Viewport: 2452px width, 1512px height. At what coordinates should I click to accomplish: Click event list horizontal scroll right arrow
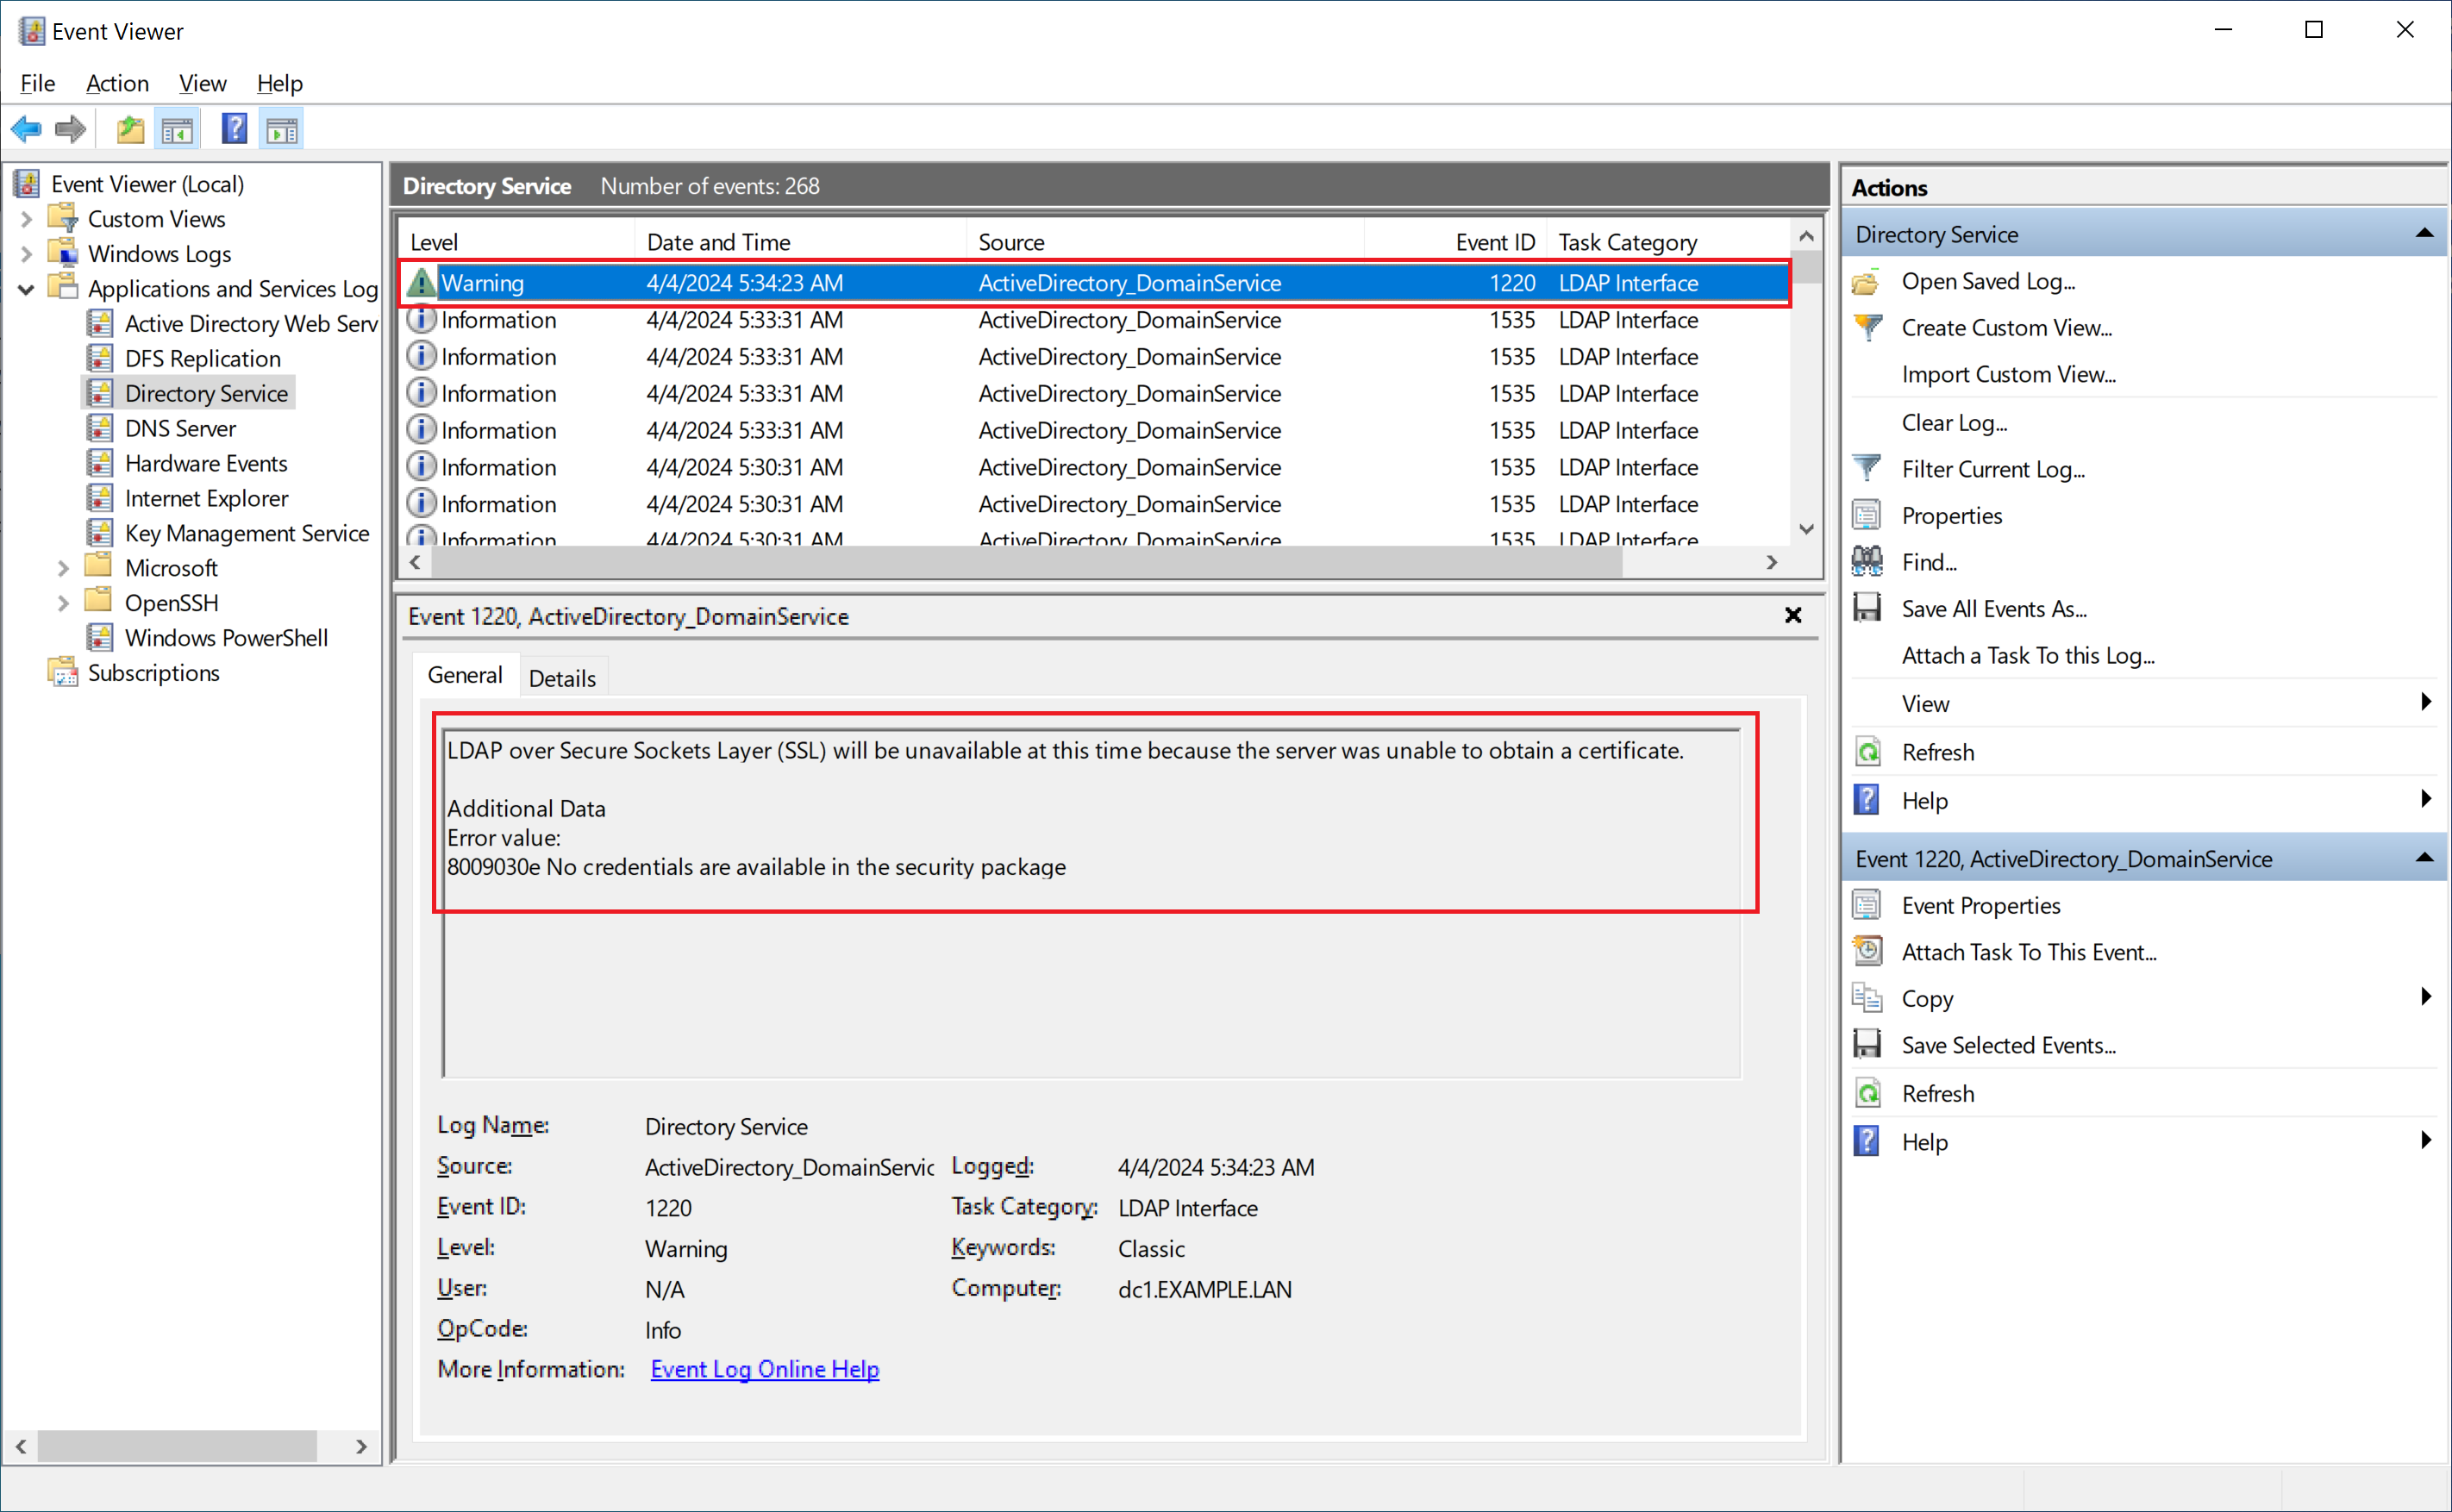pos(1772,563)
